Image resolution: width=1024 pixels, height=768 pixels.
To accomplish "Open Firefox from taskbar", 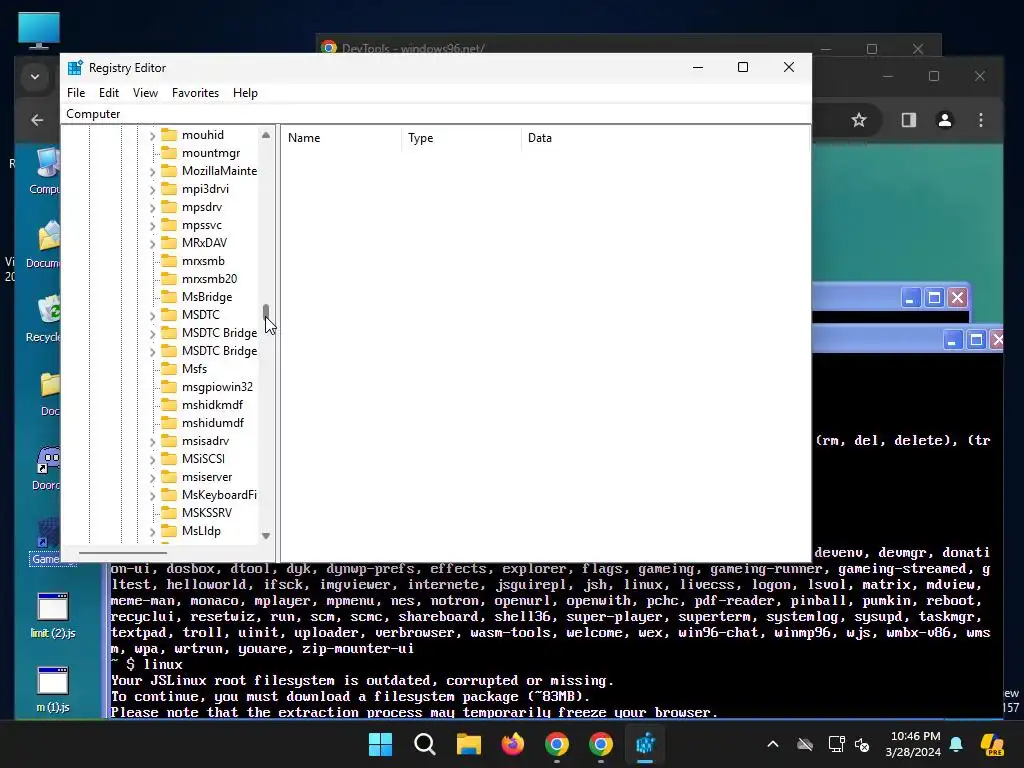I will (513, 744).
